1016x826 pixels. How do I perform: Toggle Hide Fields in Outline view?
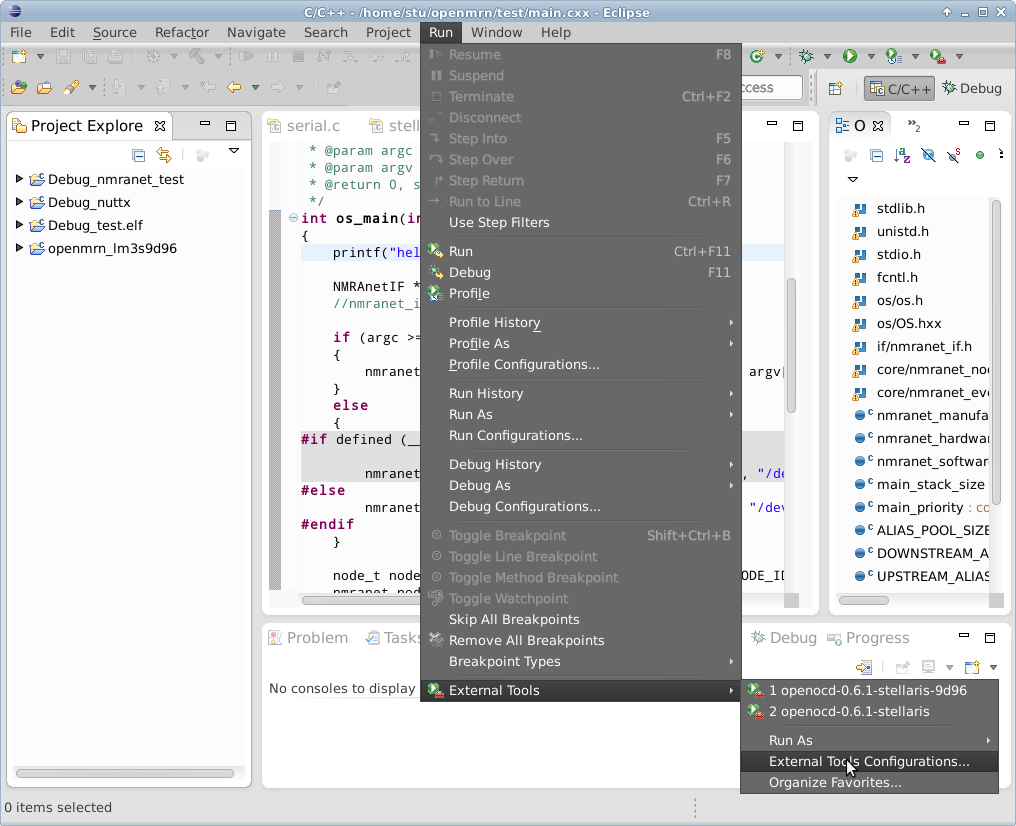(x=928, y=155)
